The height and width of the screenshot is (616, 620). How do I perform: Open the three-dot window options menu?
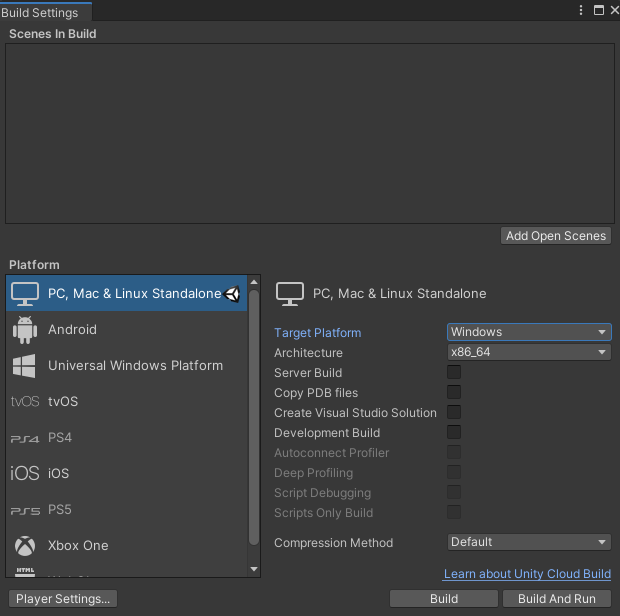[580, 10]
